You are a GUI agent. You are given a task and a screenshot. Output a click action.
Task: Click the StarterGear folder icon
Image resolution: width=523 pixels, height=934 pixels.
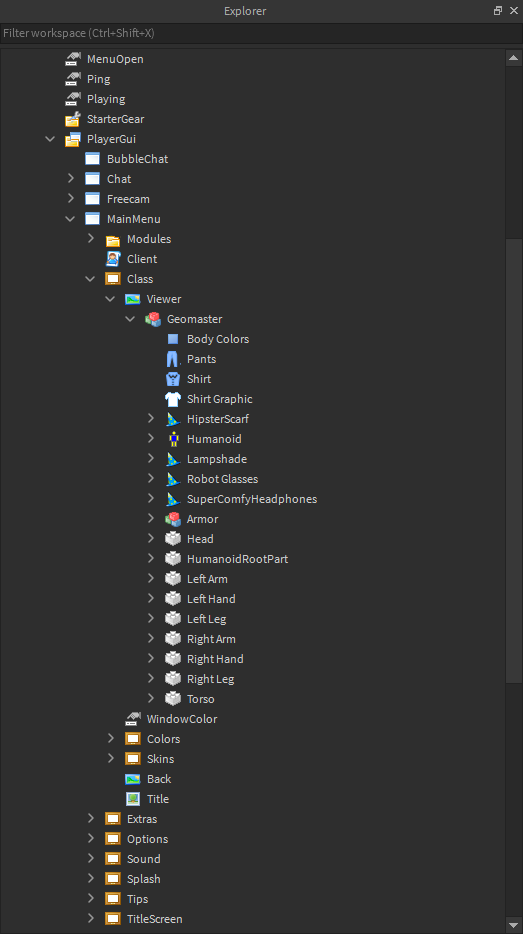73,119
